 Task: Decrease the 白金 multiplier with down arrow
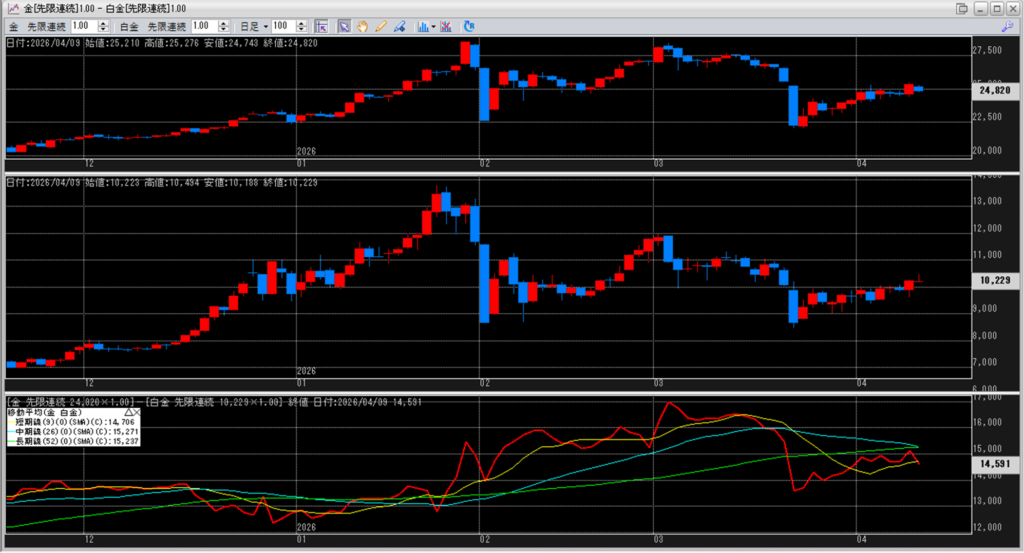pyautogui.click(x=223, y=29)
